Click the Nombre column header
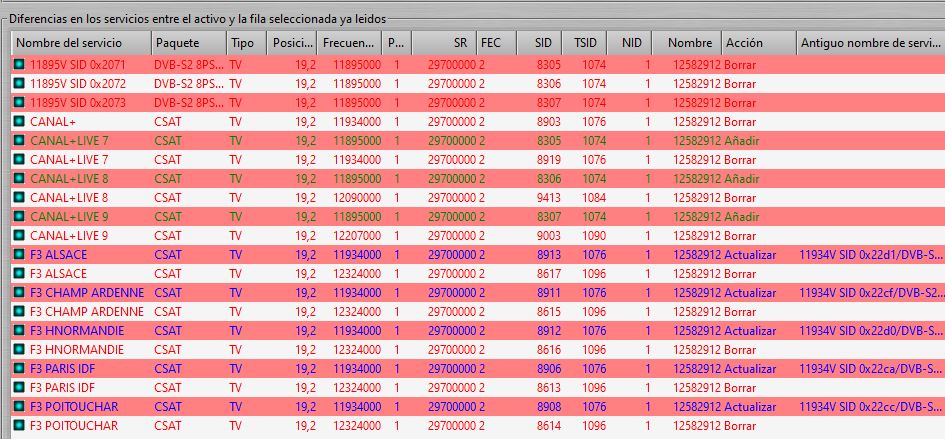The image size is (945, 439). 687,43
